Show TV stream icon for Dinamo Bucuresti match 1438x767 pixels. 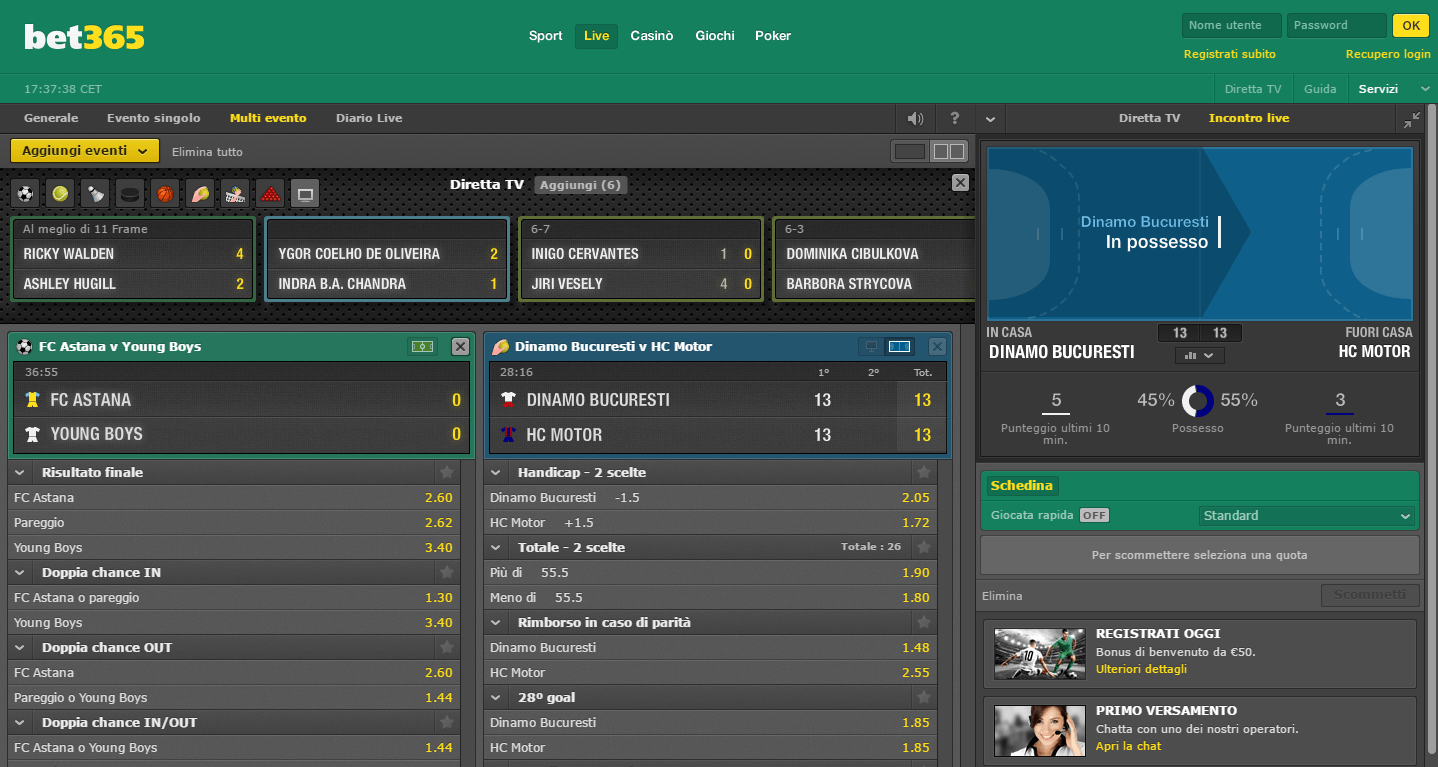coord(871,346)
